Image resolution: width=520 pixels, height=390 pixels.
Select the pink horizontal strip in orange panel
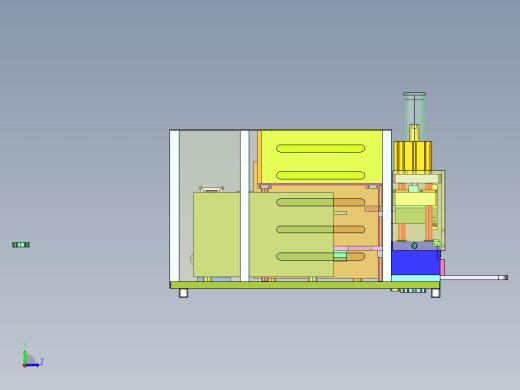coord(358,248)
